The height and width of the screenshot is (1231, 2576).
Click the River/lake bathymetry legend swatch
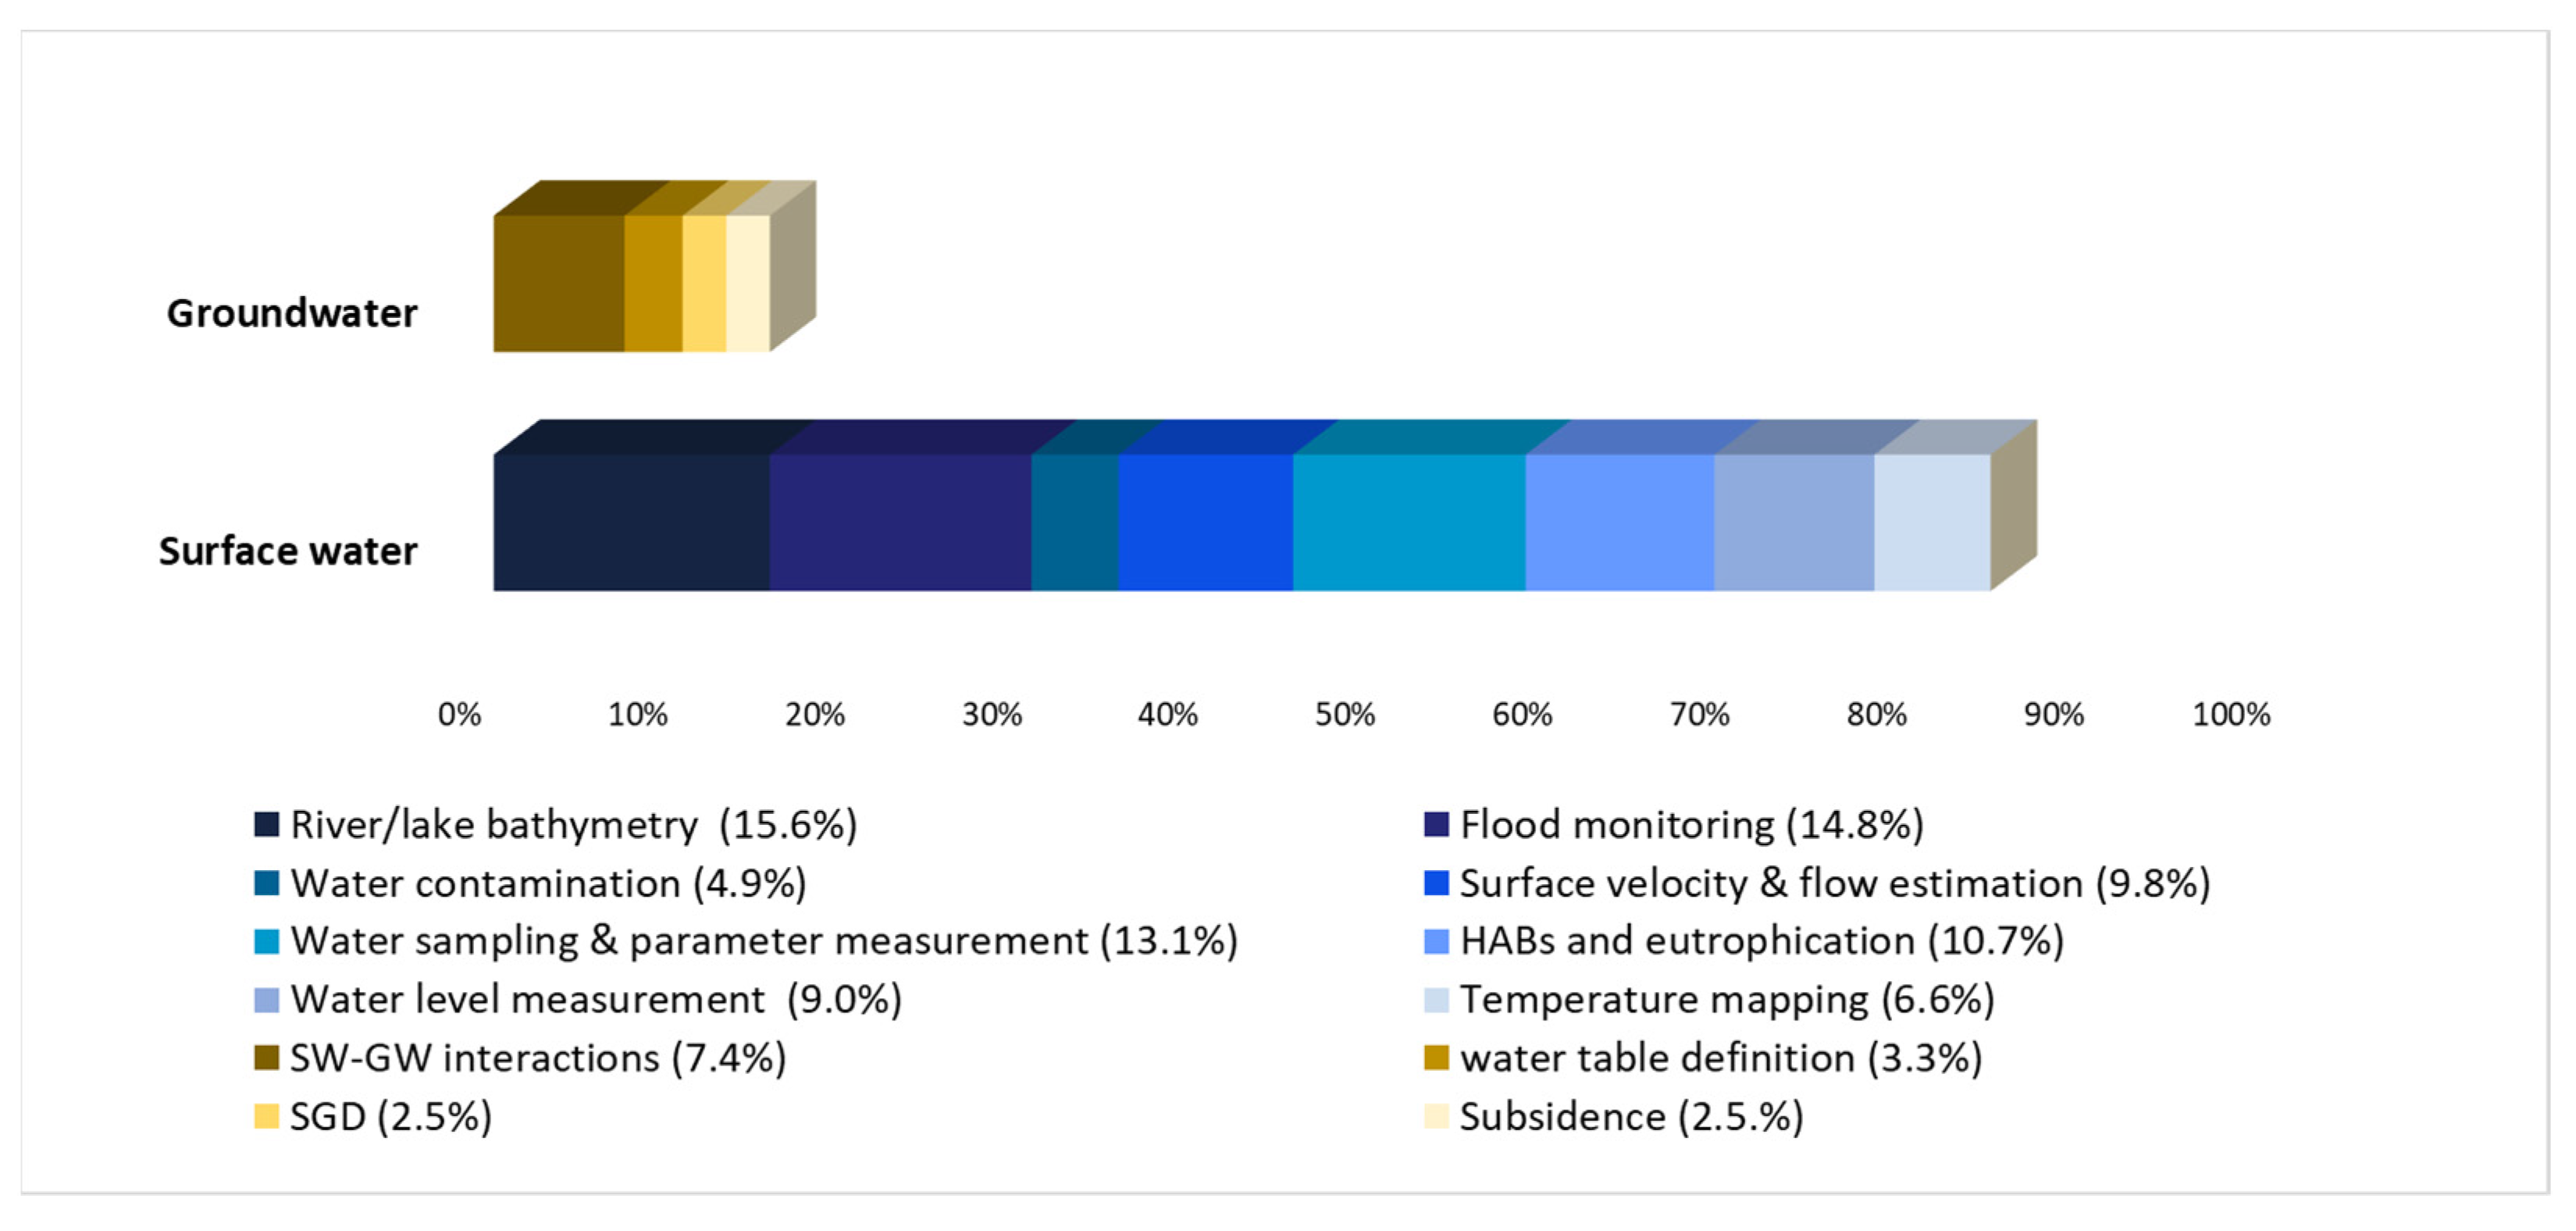pyautogui.click(x=266, y=825)
